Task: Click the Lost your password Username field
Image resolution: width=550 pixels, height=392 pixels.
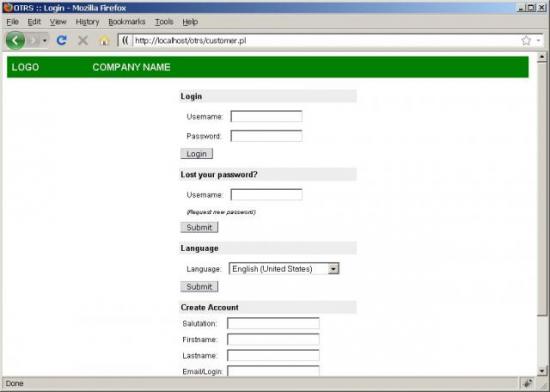Action: tap(266, 195)
